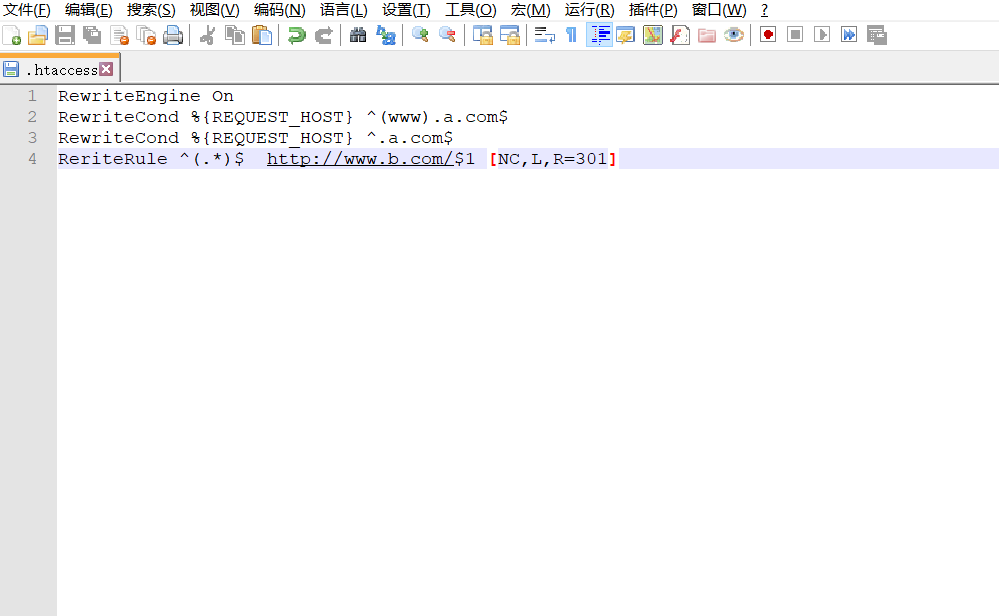Open the 窗口(W) menu
The image size is (999, 616).
coord(719,10)
